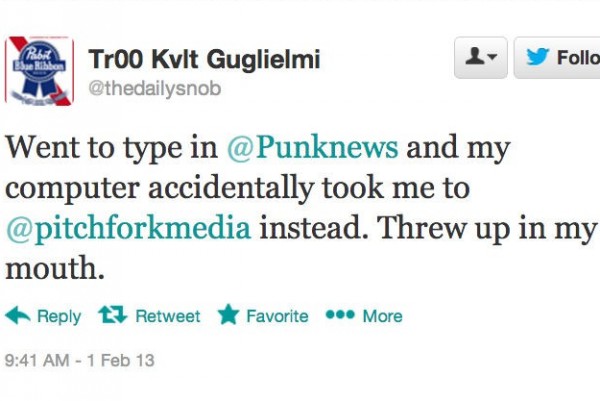Click the Twitter bird icon
The image size is (600, 401).
point(537,57)
